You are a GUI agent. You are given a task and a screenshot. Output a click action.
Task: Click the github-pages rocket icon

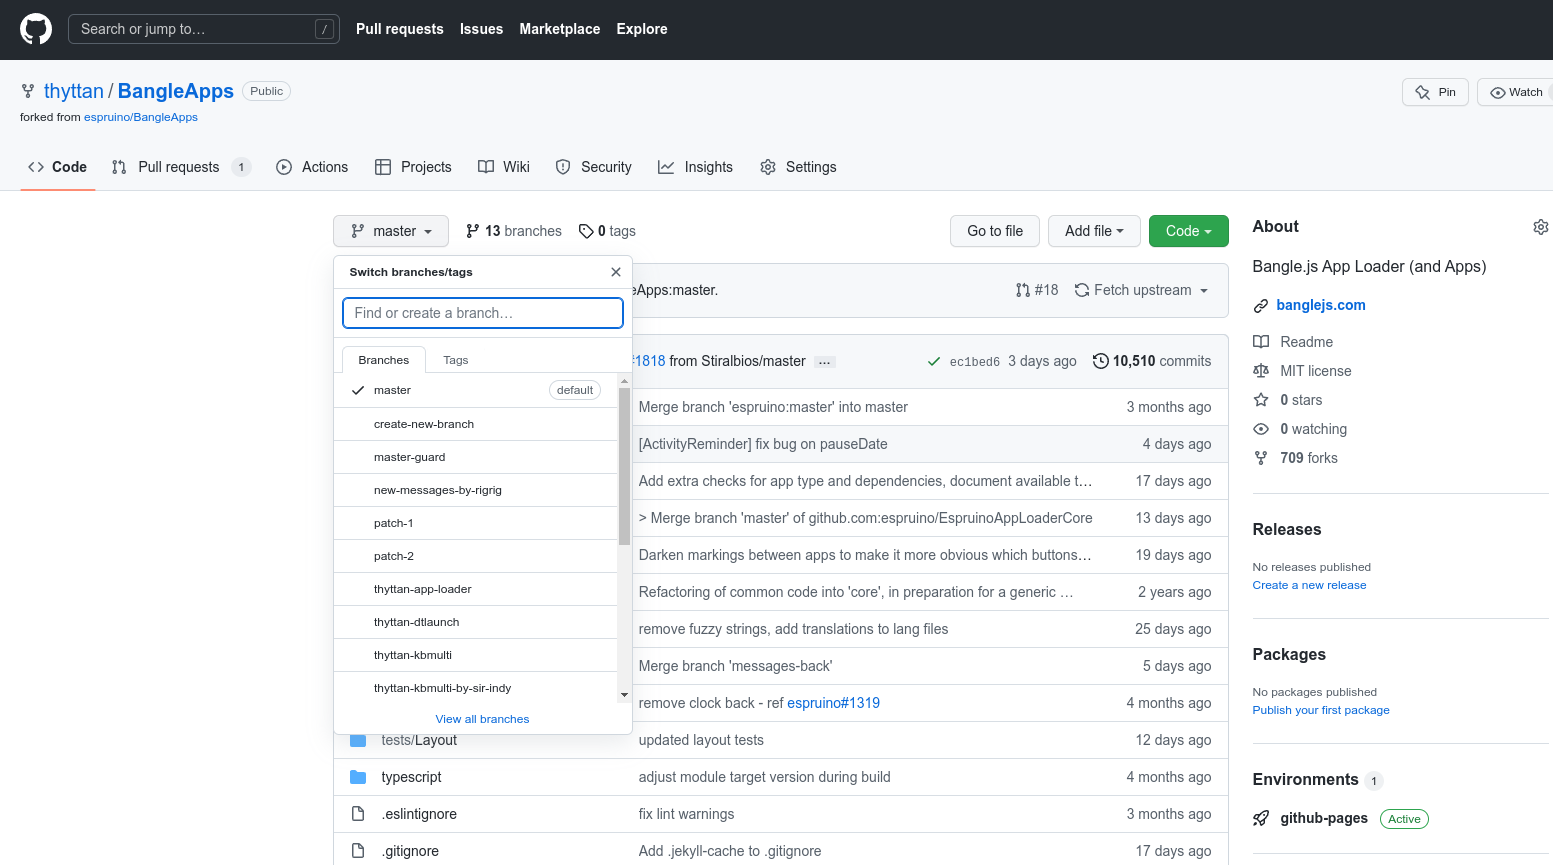pyautogui.click(x=1261, y=819)
